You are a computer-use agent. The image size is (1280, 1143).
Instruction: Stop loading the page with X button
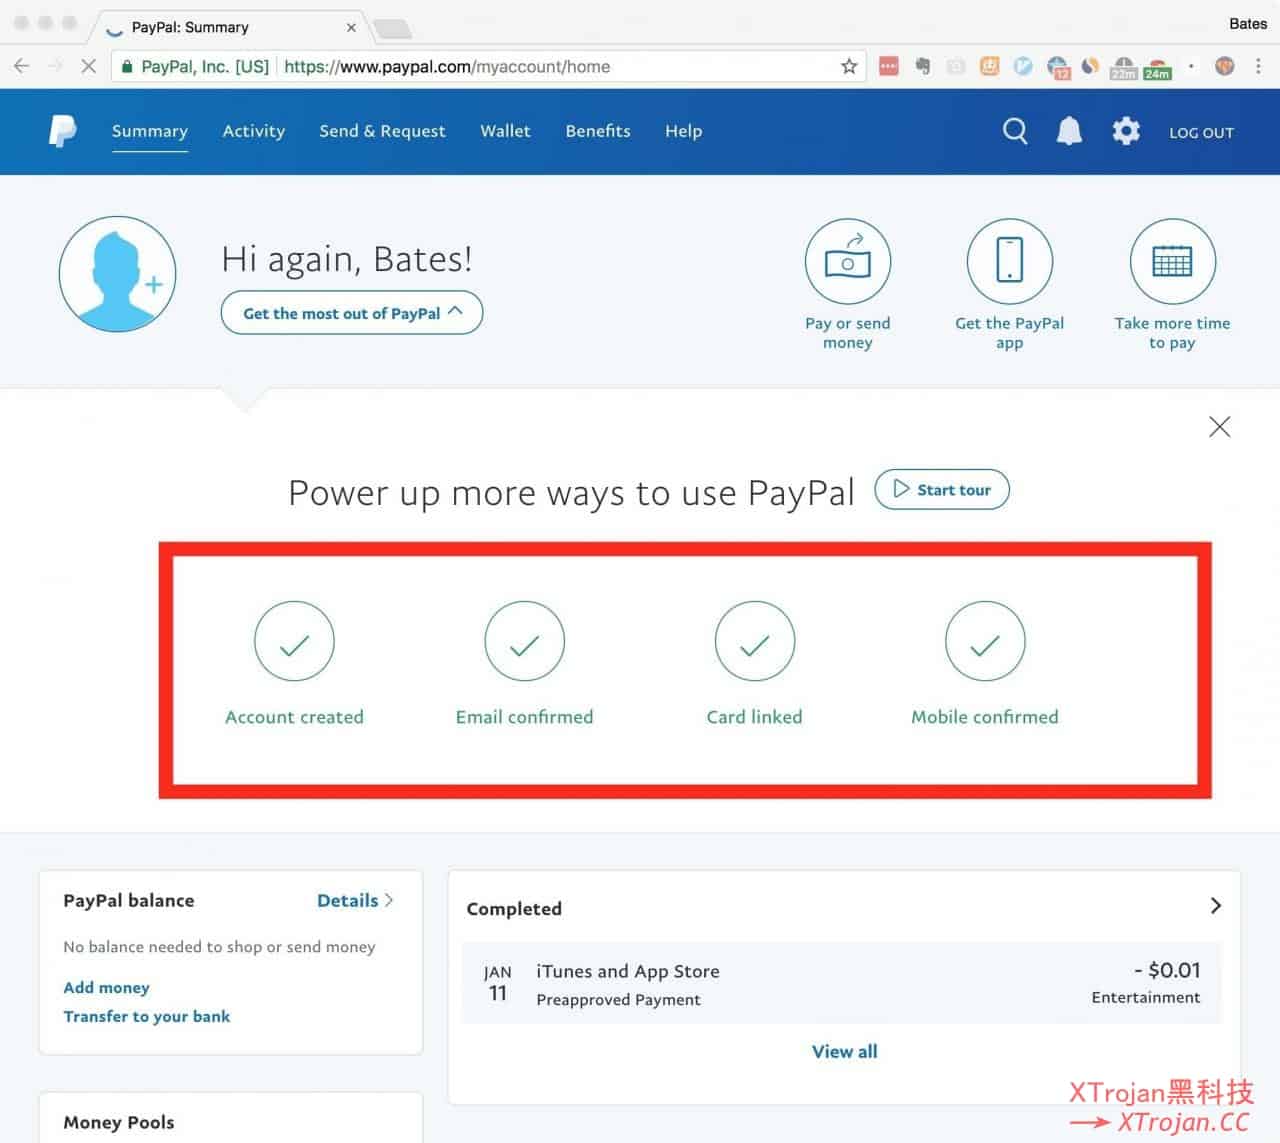click(x=88, y=67)
